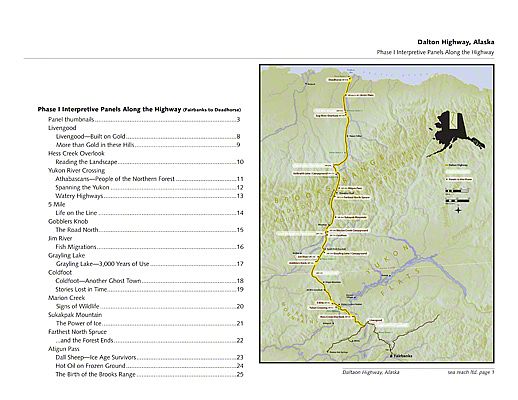
Task: Click the 'Farthest North Spruce' section heading
Action: tap(77, 332)
